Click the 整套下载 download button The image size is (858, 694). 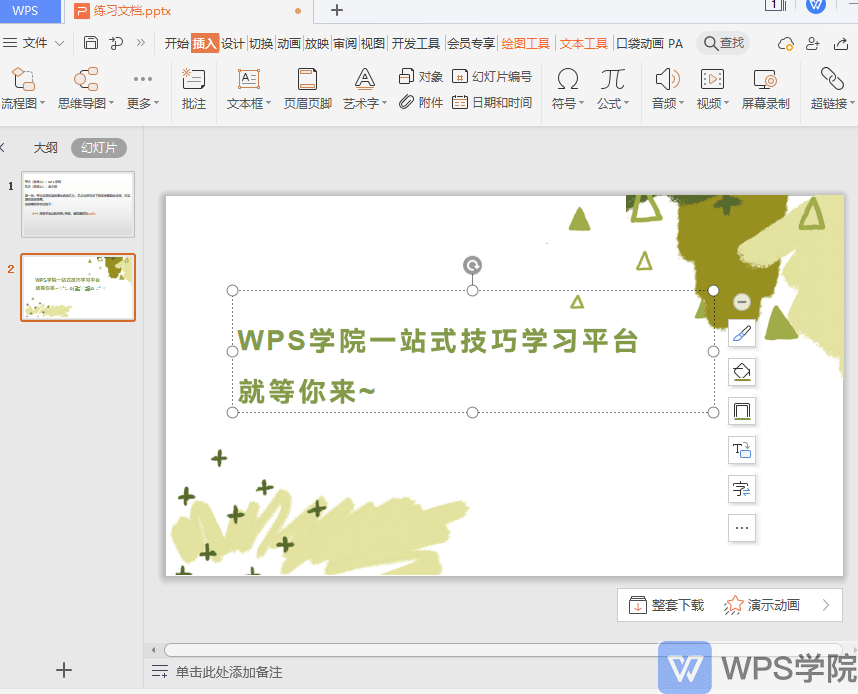(666, 605)
